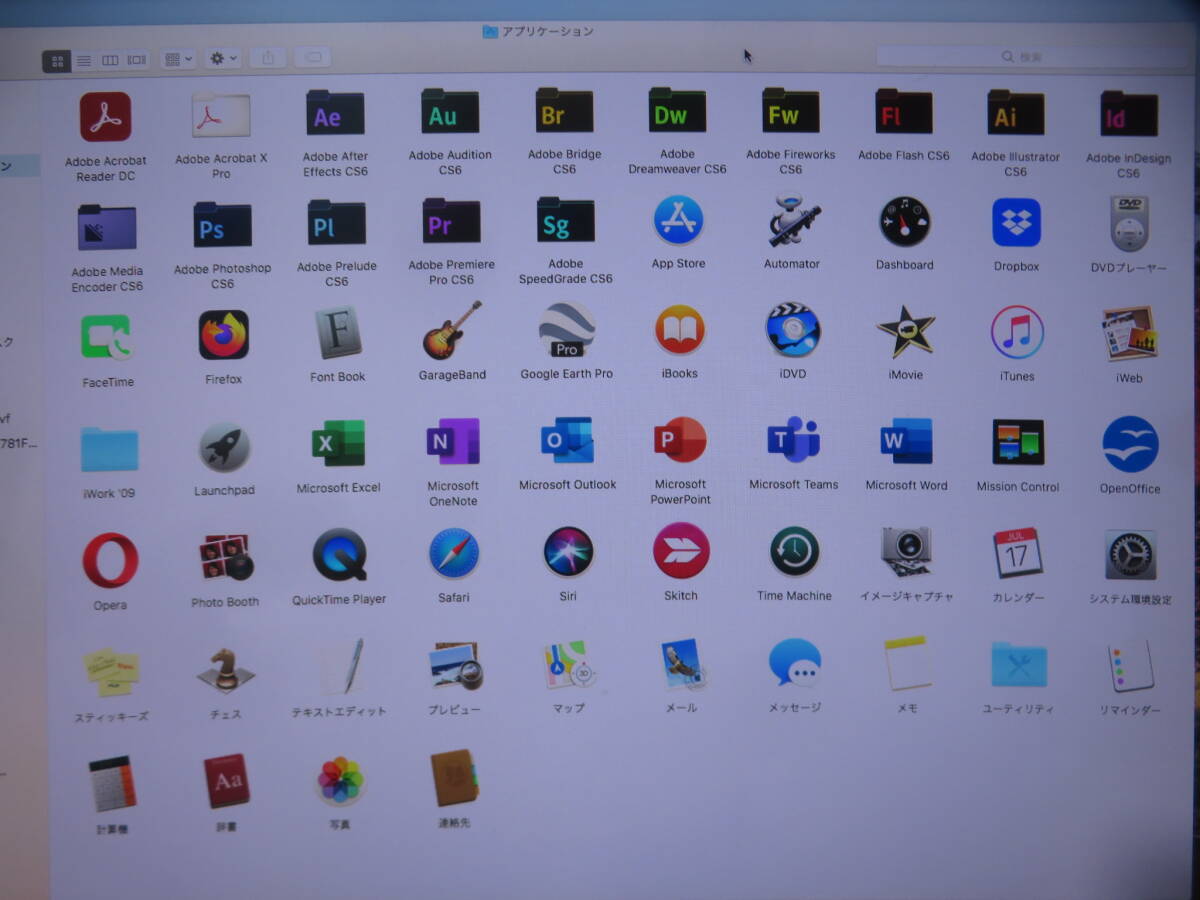Select the チェス app

click(x=225, y=669)
